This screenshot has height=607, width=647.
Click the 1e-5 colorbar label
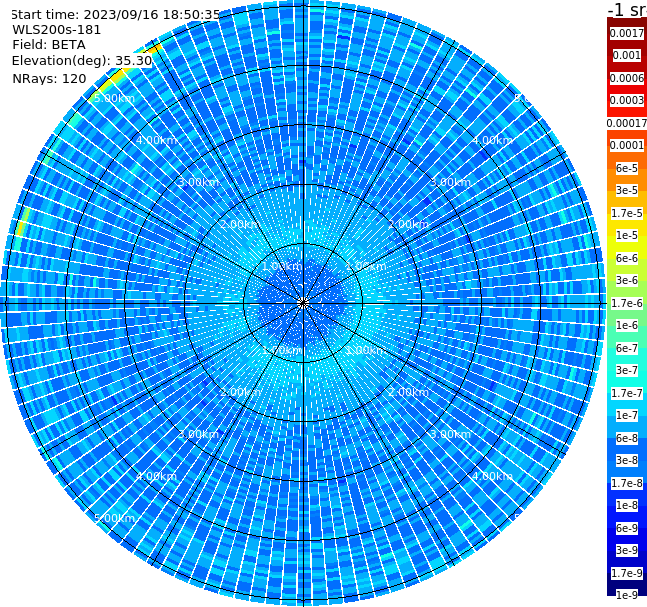click(627, 235)
